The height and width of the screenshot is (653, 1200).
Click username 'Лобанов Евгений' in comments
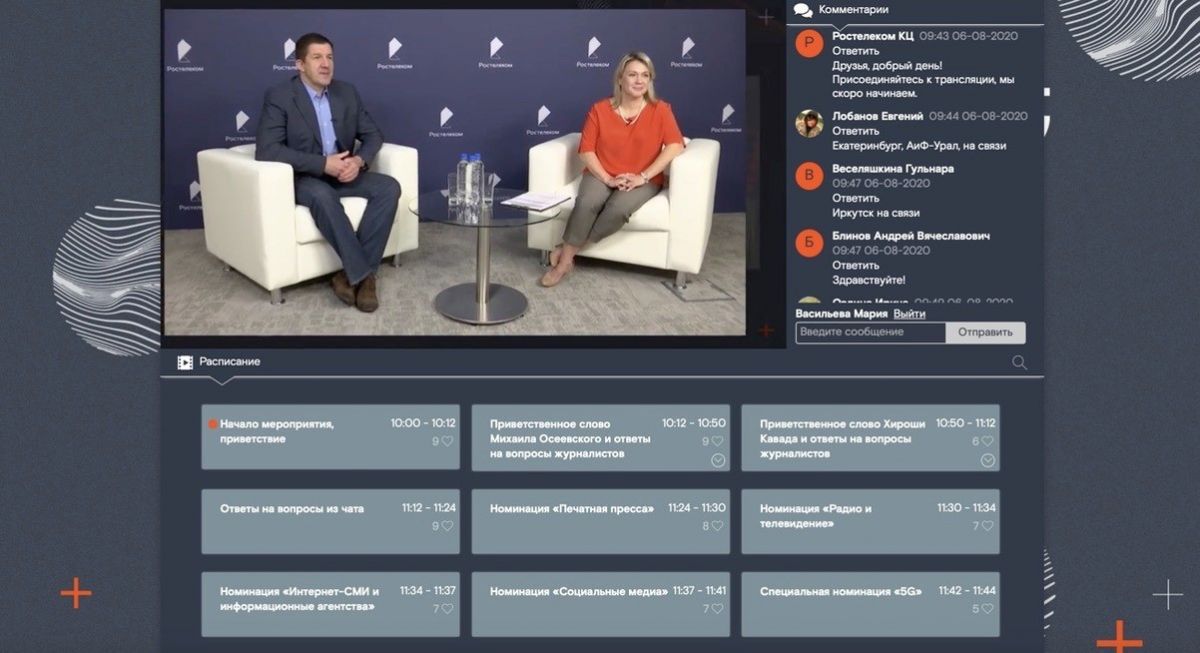tap(878, 116)
